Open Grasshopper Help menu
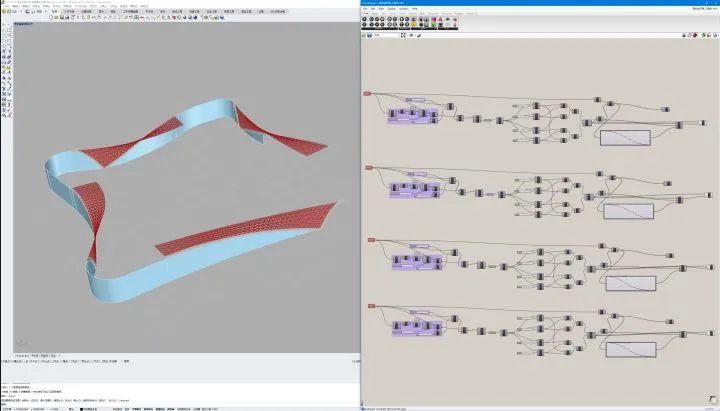The width and height of the screenshot is (720, 411). tap(414, 8)
